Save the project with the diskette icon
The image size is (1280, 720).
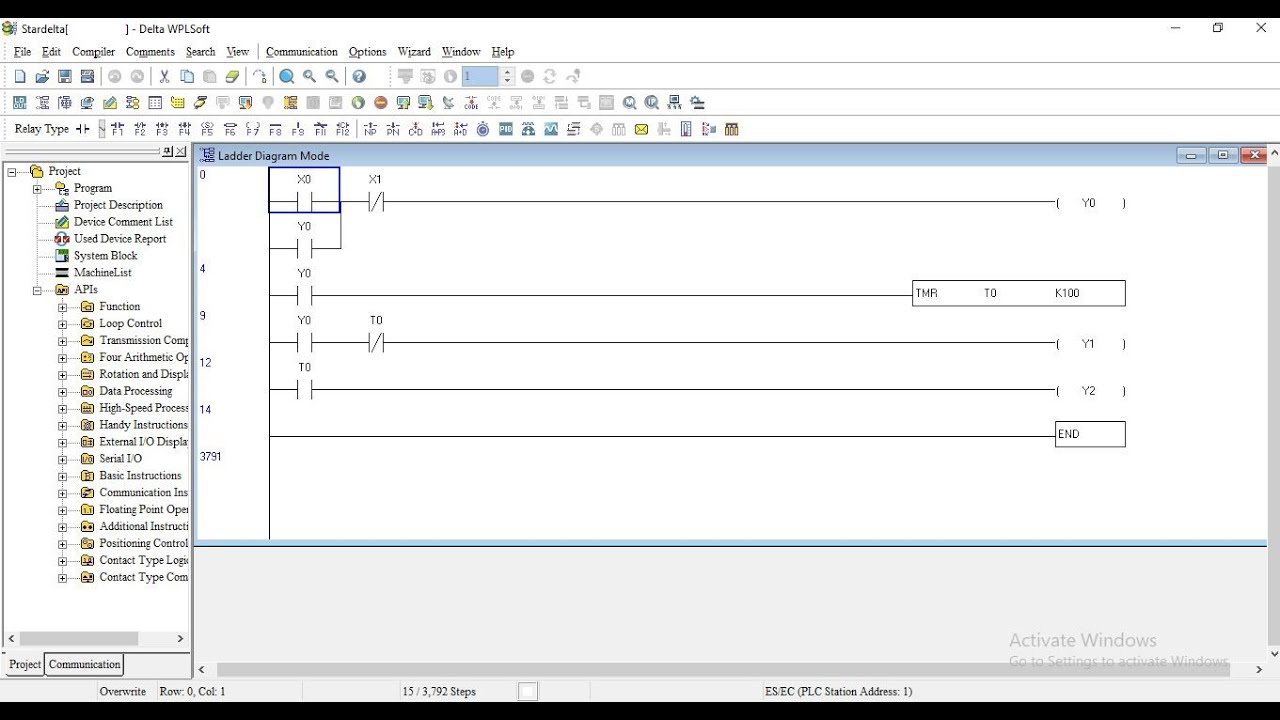[65, 76]
